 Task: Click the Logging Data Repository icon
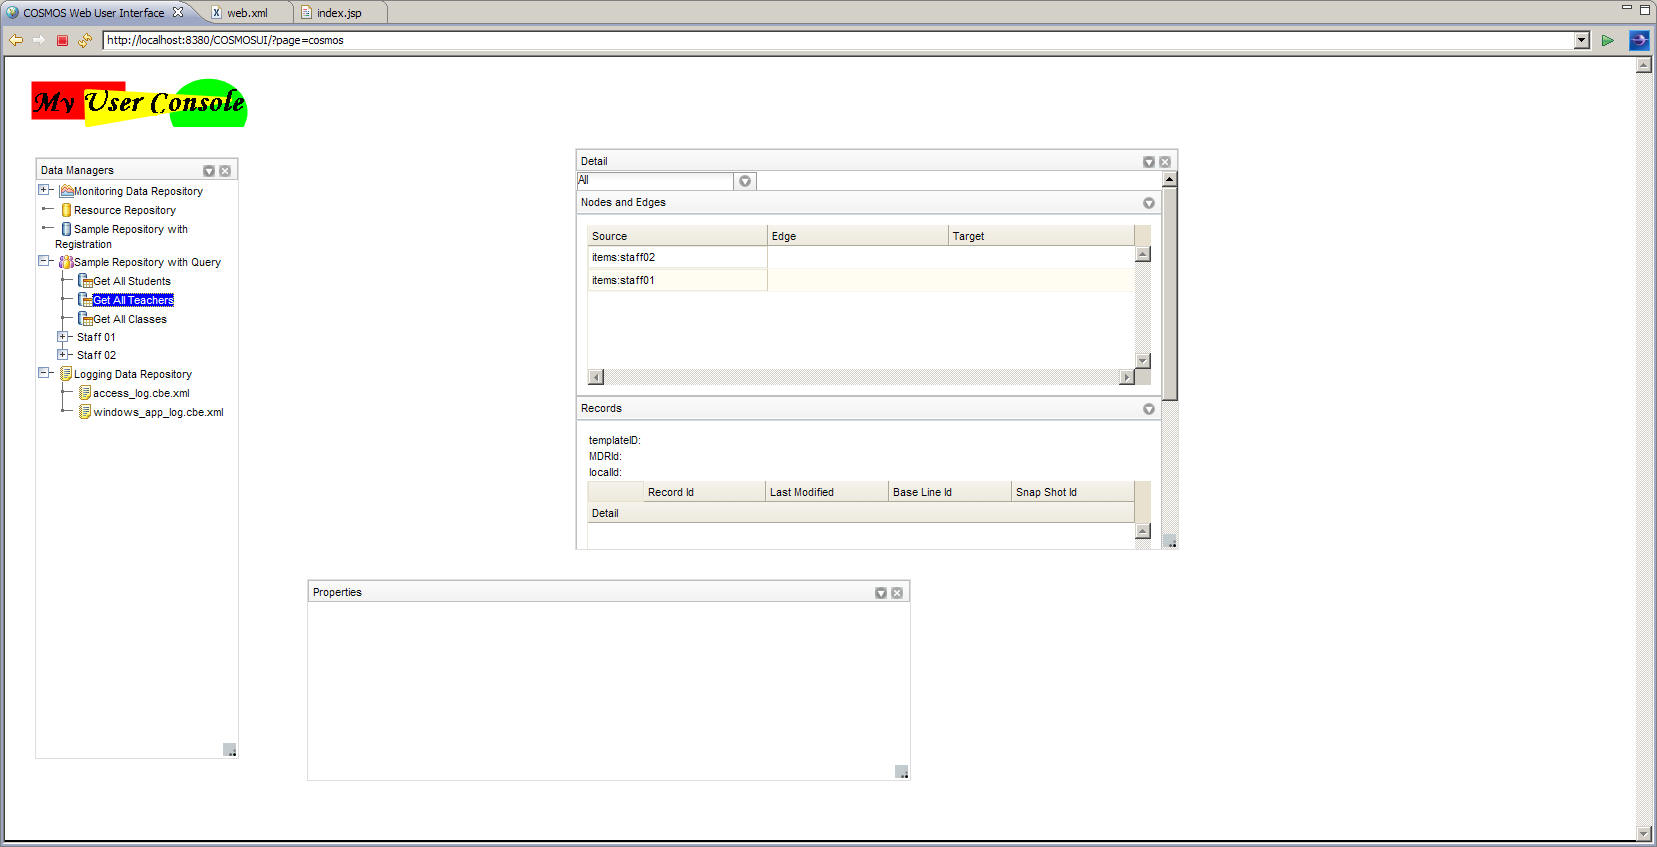coord(66,374)
